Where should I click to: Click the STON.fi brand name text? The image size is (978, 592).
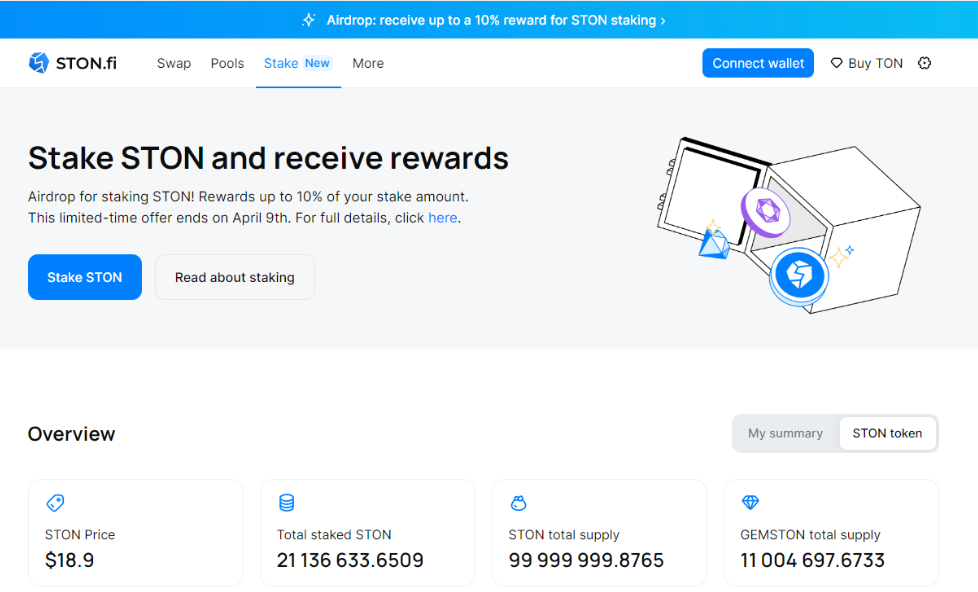tap(86, 63)
